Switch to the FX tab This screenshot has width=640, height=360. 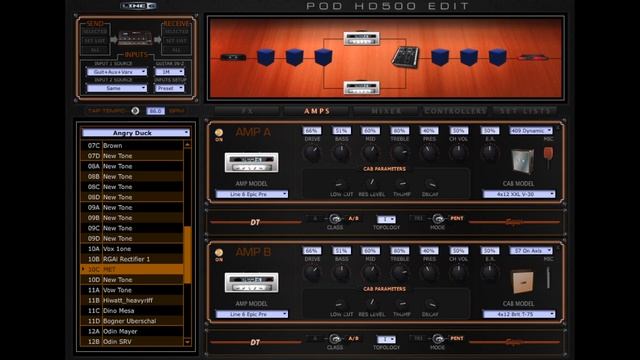[247, 111]
